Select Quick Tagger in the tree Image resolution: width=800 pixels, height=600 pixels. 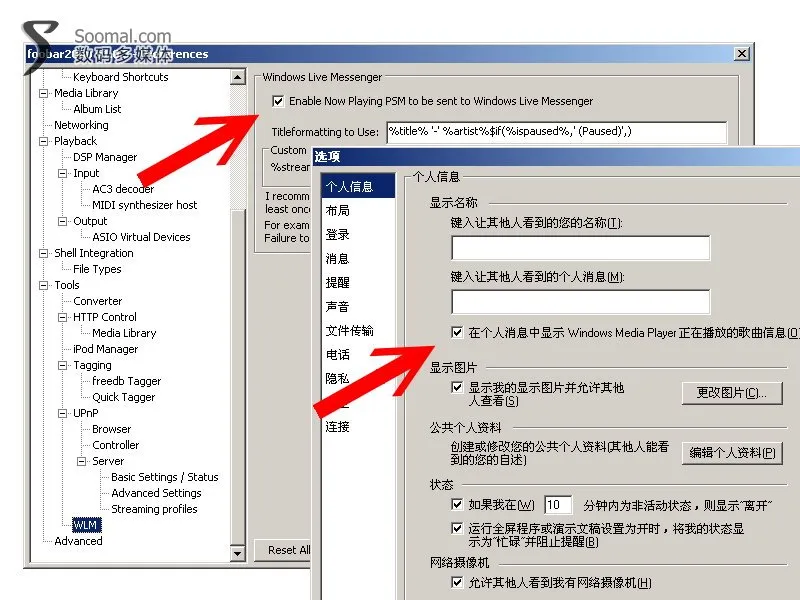(x=123, y=397)
